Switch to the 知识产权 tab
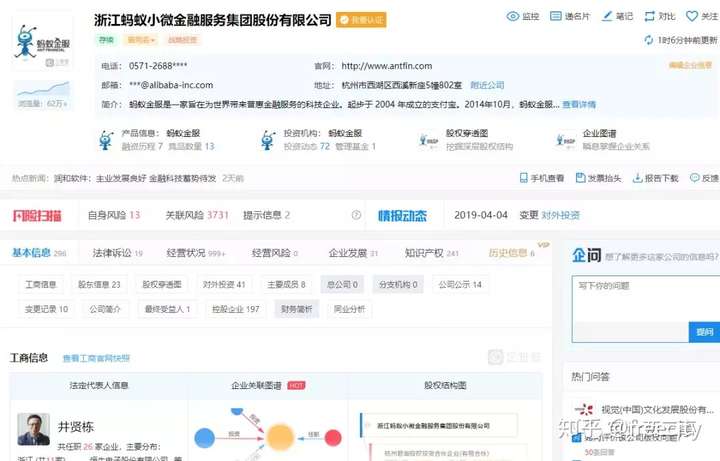The width and height of the screenshot is (720, 461). pos(432,253)
